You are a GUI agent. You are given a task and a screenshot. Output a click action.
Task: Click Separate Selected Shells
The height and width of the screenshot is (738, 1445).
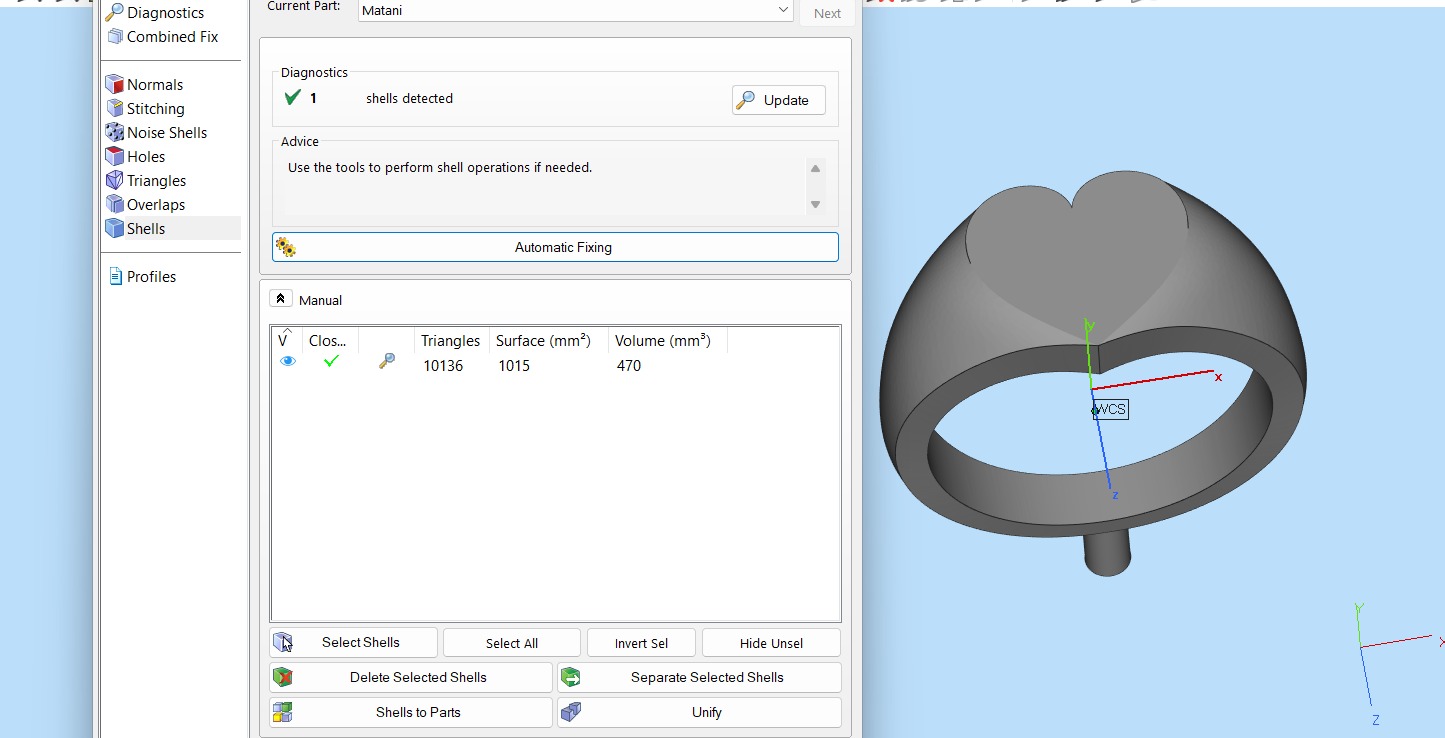click(x=699, y=677)
